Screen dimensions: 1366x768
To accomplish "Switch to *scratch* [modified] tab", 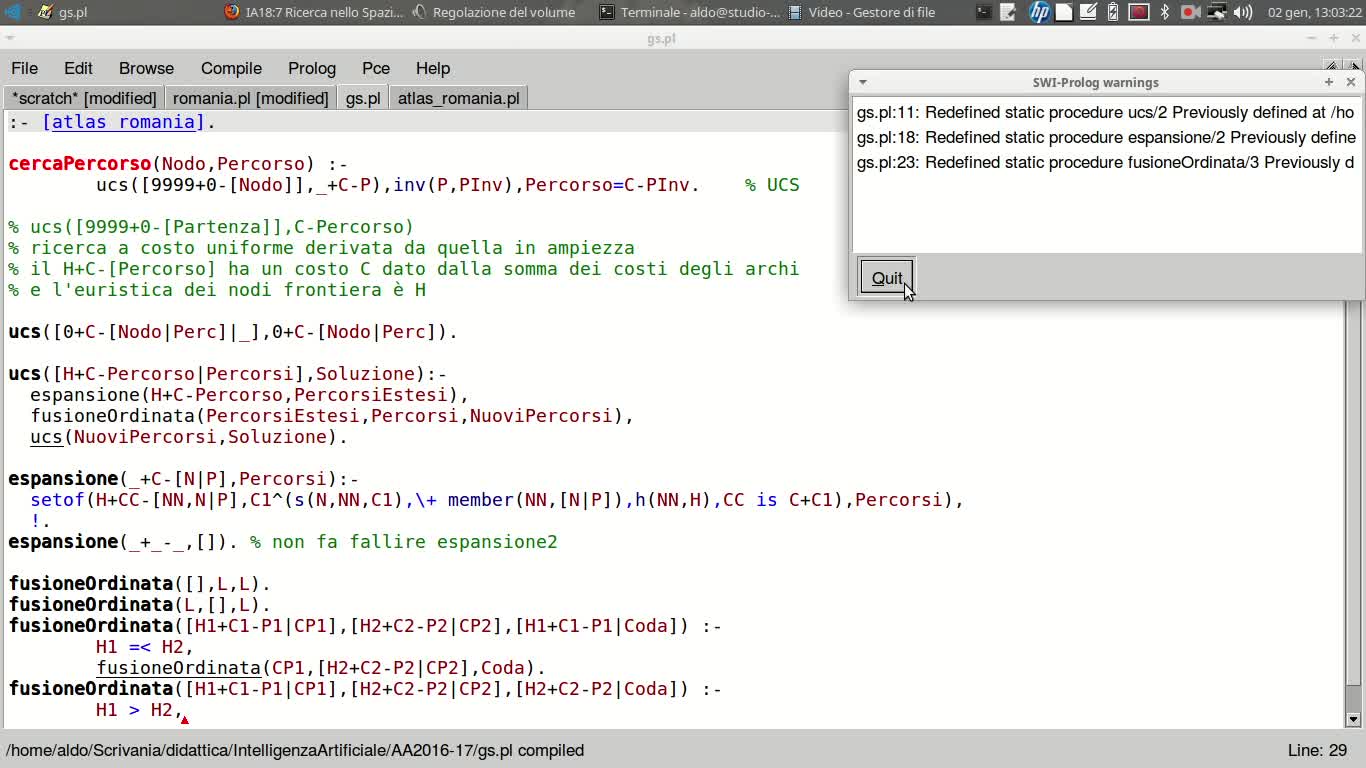I will [x=84, y=98].
